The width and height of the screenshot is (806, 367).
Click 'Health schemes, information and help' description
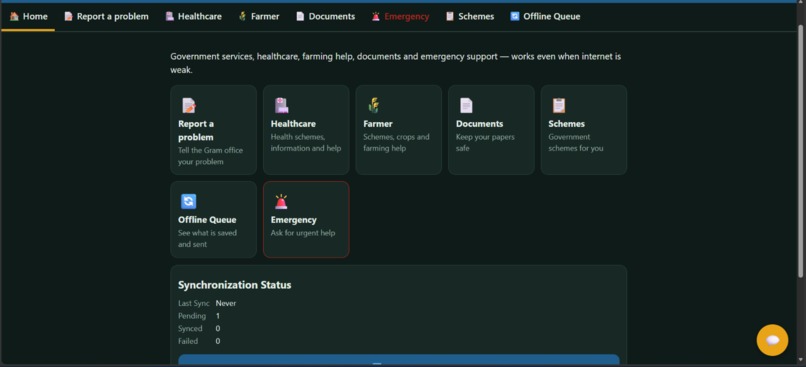click(306, 143)
